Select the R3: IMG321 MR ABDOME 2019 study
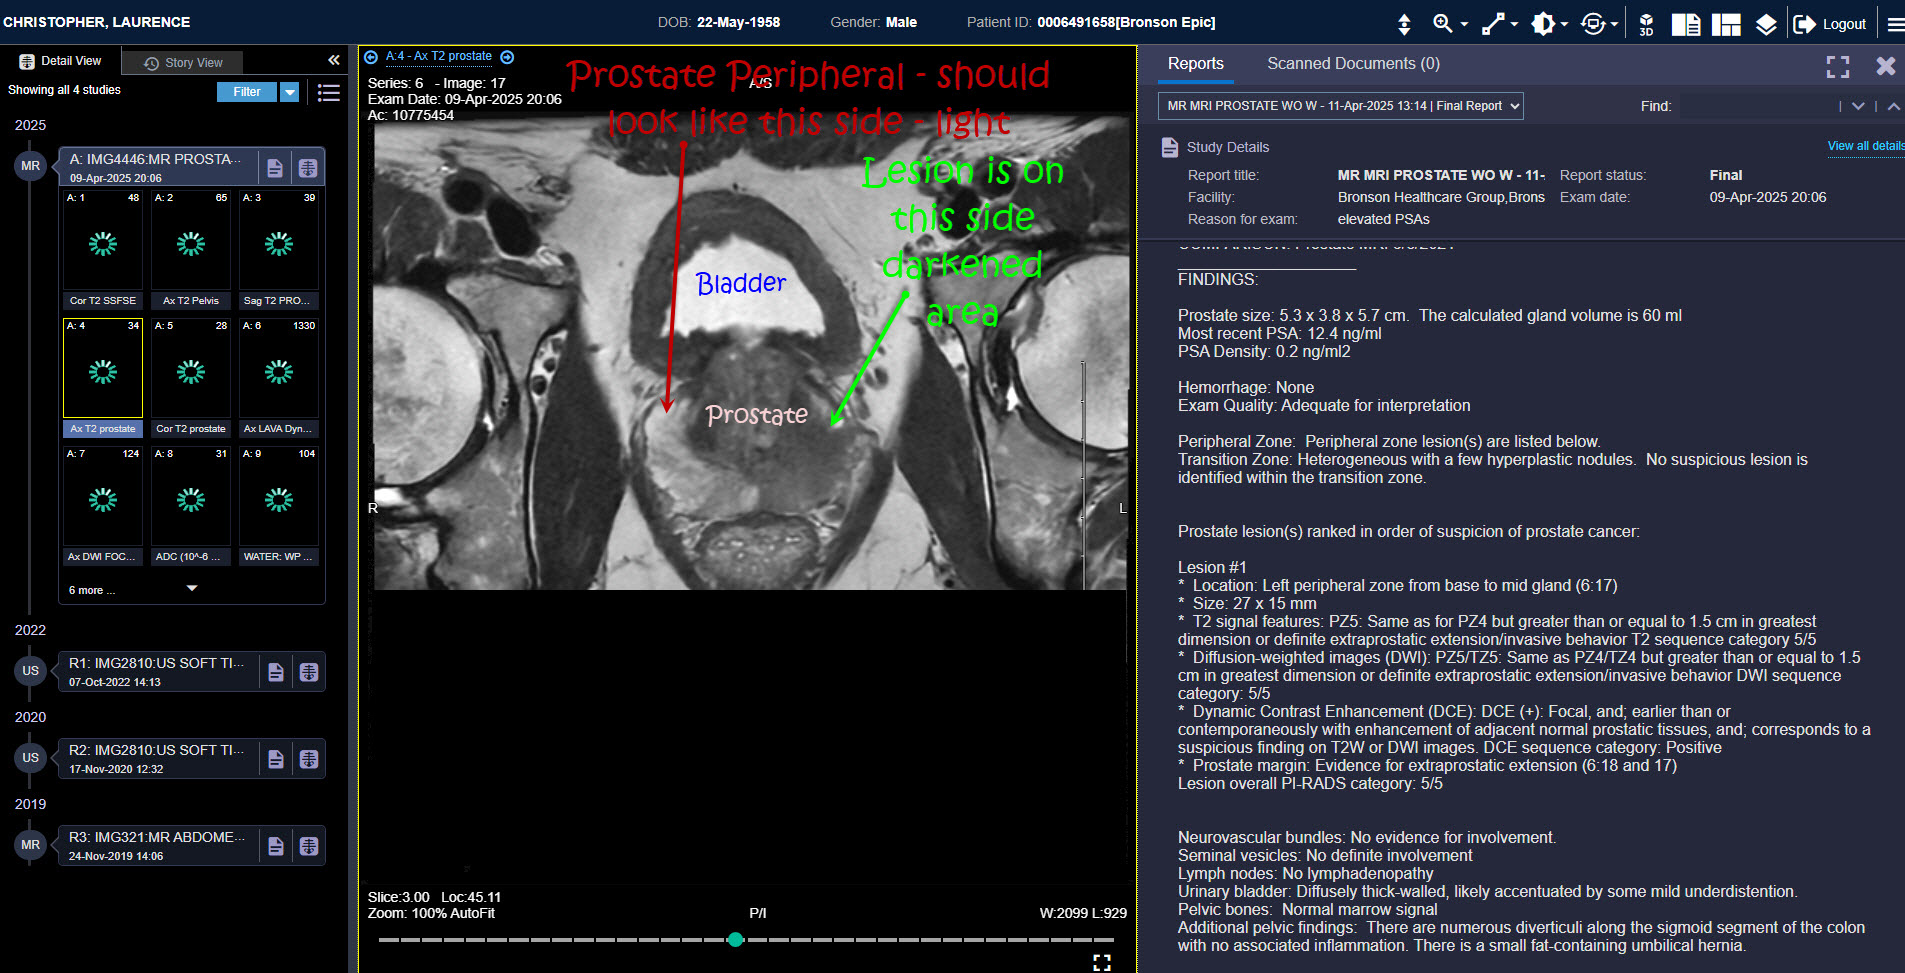The width and height of the screenshot is (1905, 973). (157, 846)
